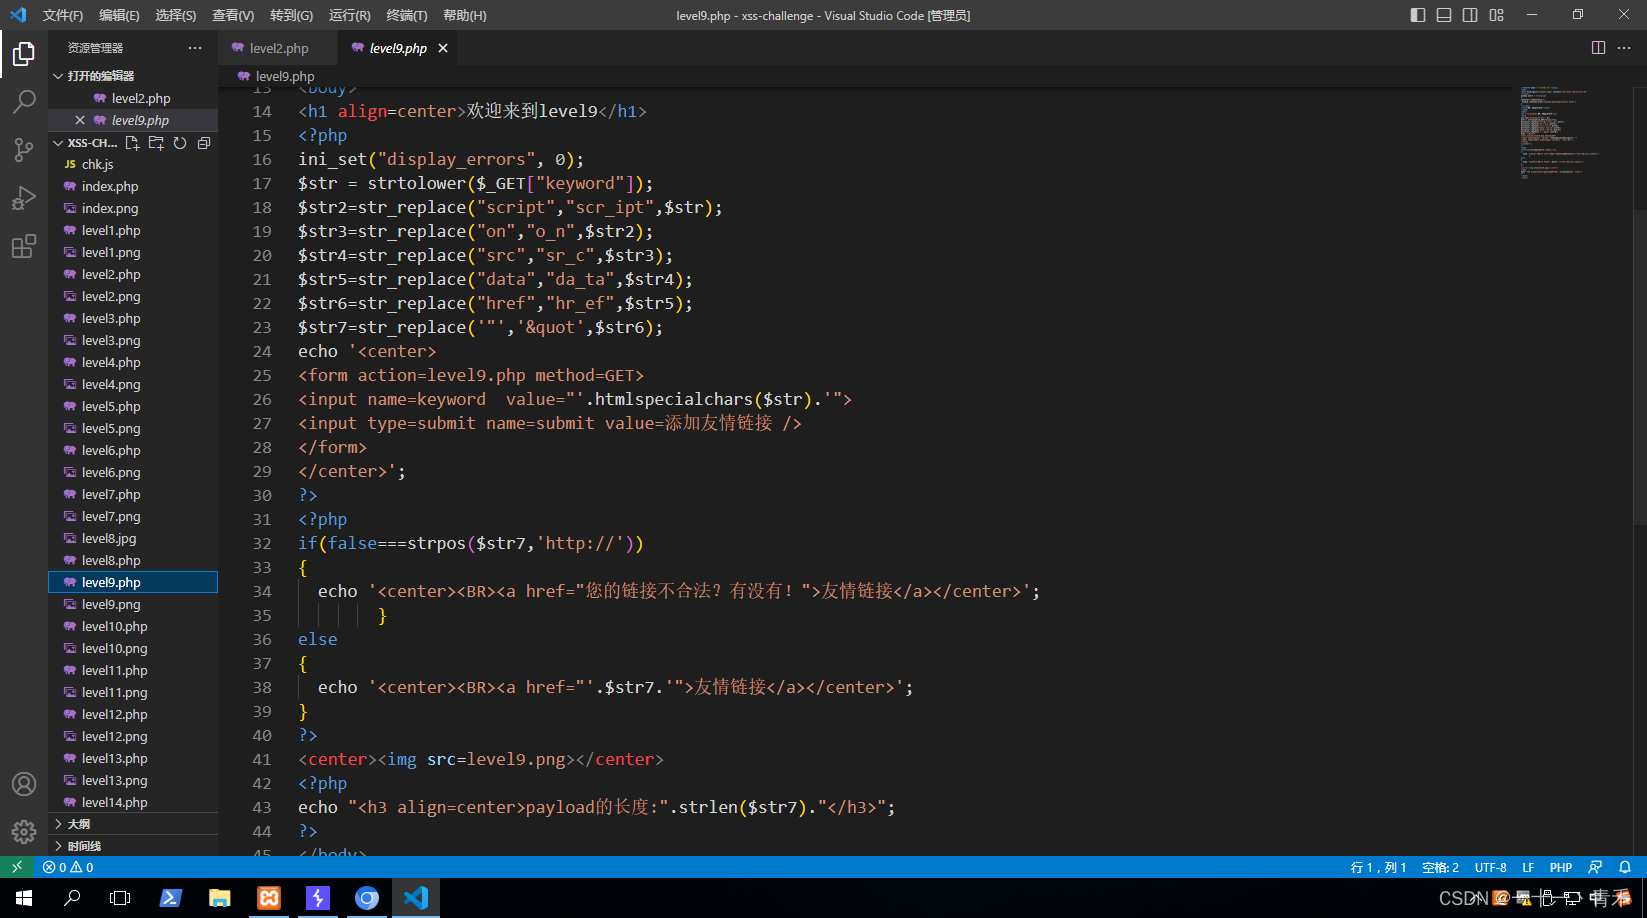The image size is (1647, 918).
Task: Open level1.php in the file tree
Action: (133, 230)
